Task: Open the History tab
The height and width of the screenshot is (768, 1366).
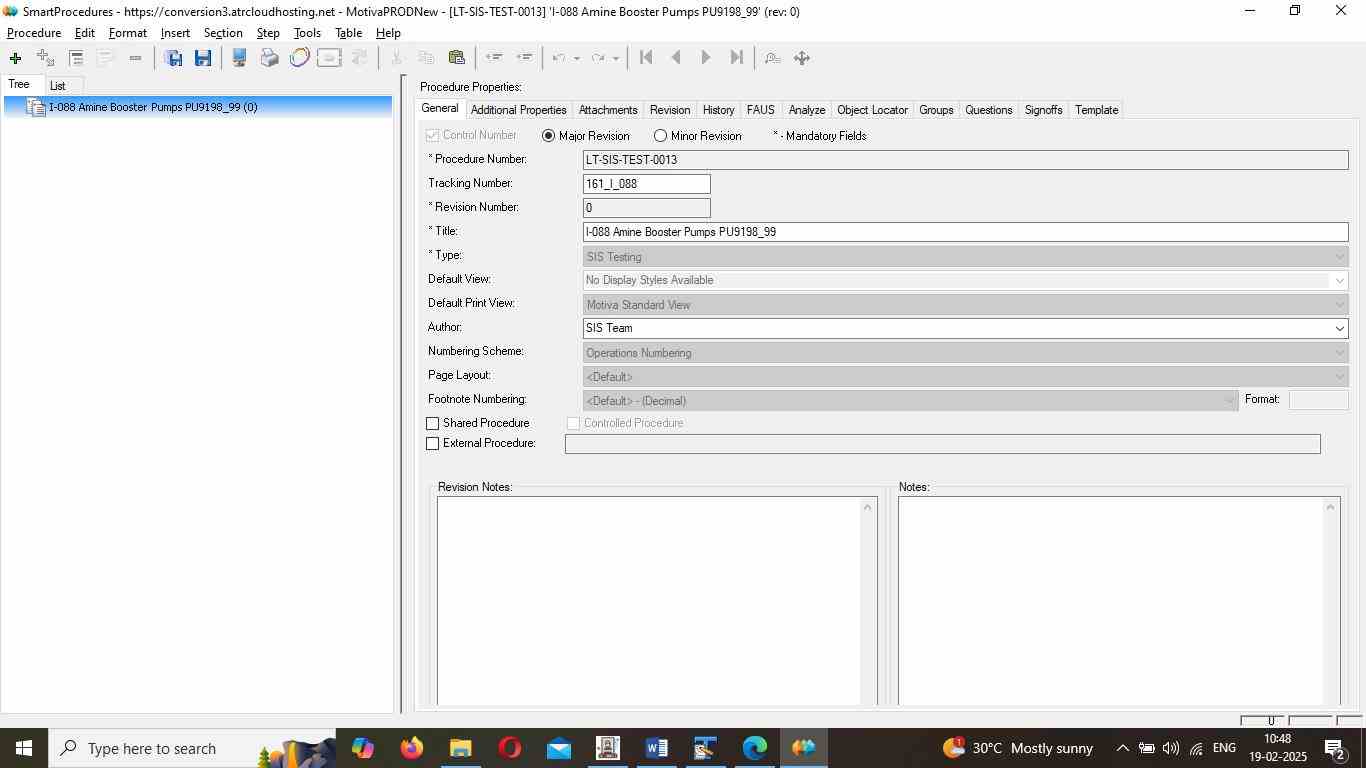Action: coord(718,110)
